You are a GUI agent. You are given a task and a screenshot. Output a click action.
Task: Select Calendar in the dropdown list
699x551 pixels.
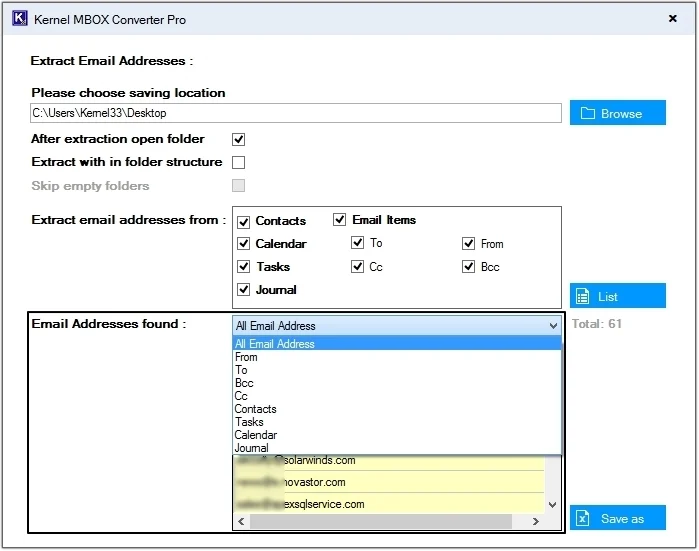pyautogui.click(x=397, y=435)
